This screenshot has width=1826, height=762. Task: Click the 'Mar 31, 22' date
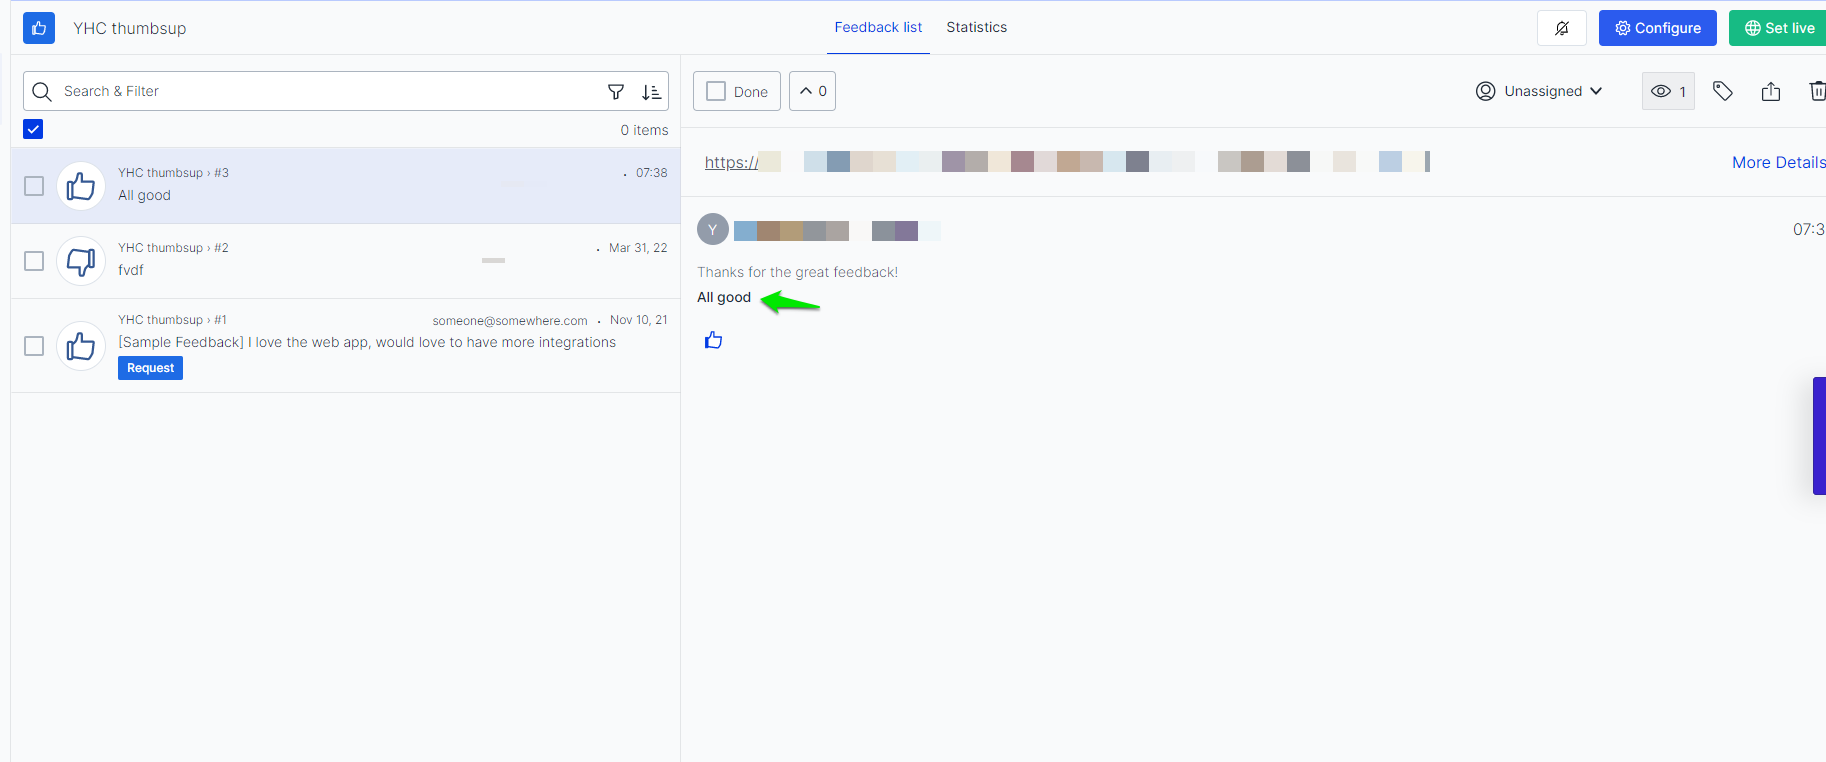pos(638,248)
